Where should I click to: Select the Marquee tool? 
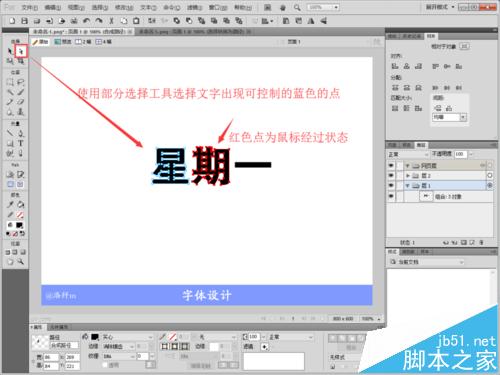pyautogui.click(x=10, y=82)
